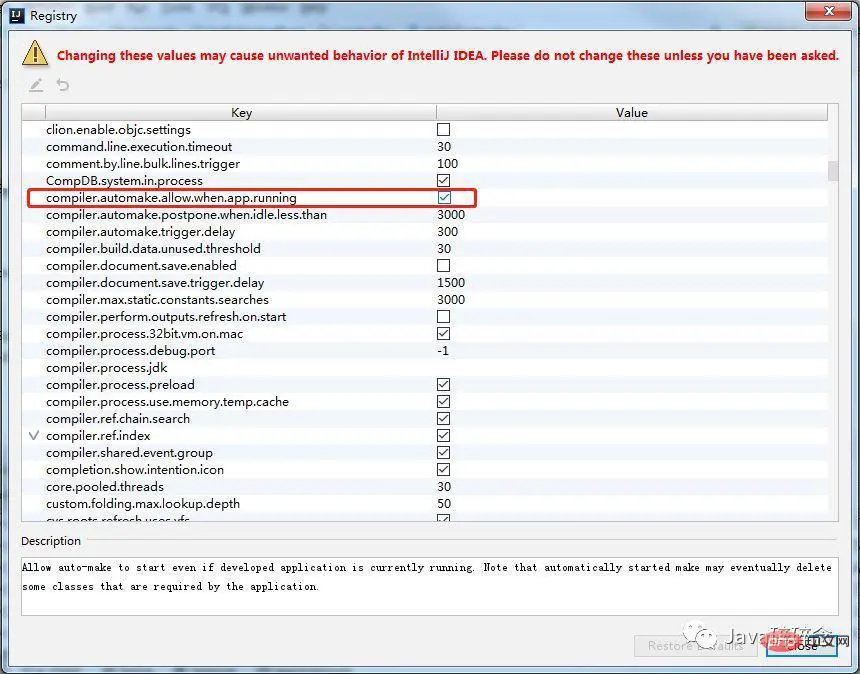Click value 50 of custom.folding.max.lookup.depth
This screenshot has height=674, width=860.
pyautogui.click(x=444, y=503)
